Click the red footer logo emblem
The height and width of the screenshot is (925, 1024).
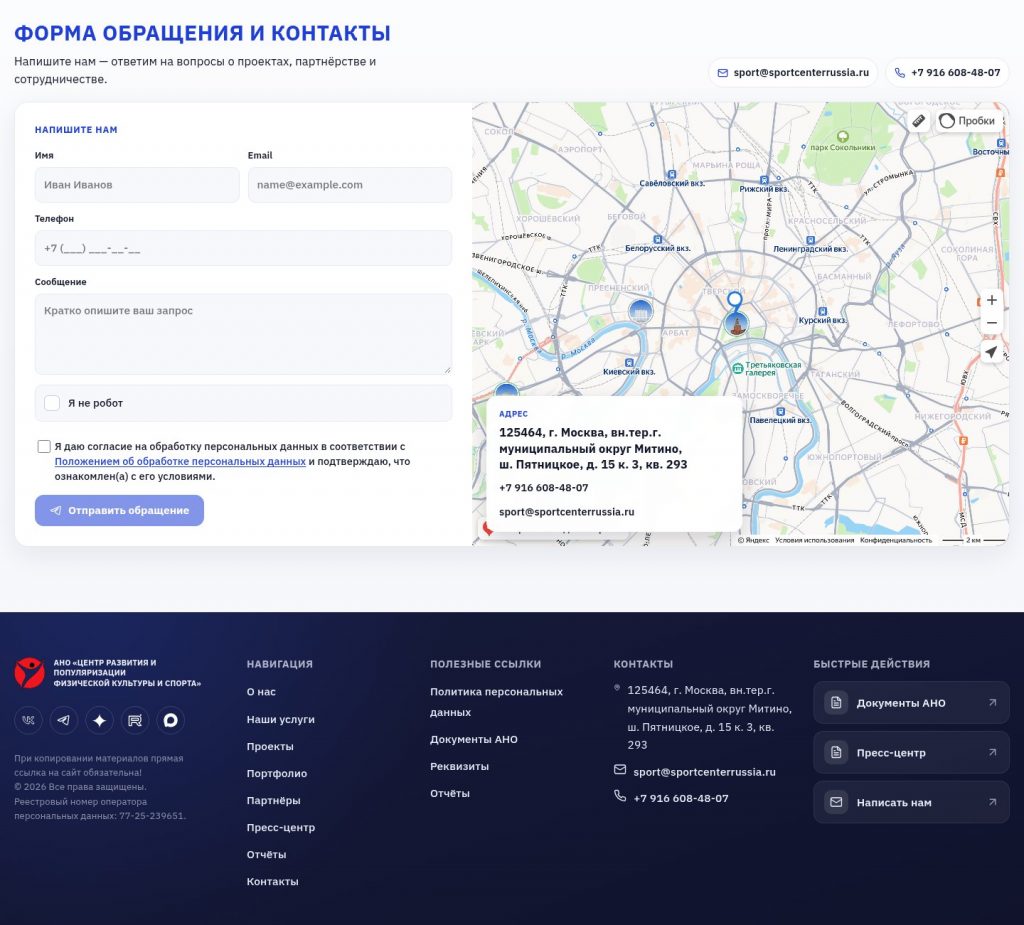(29, 673)
